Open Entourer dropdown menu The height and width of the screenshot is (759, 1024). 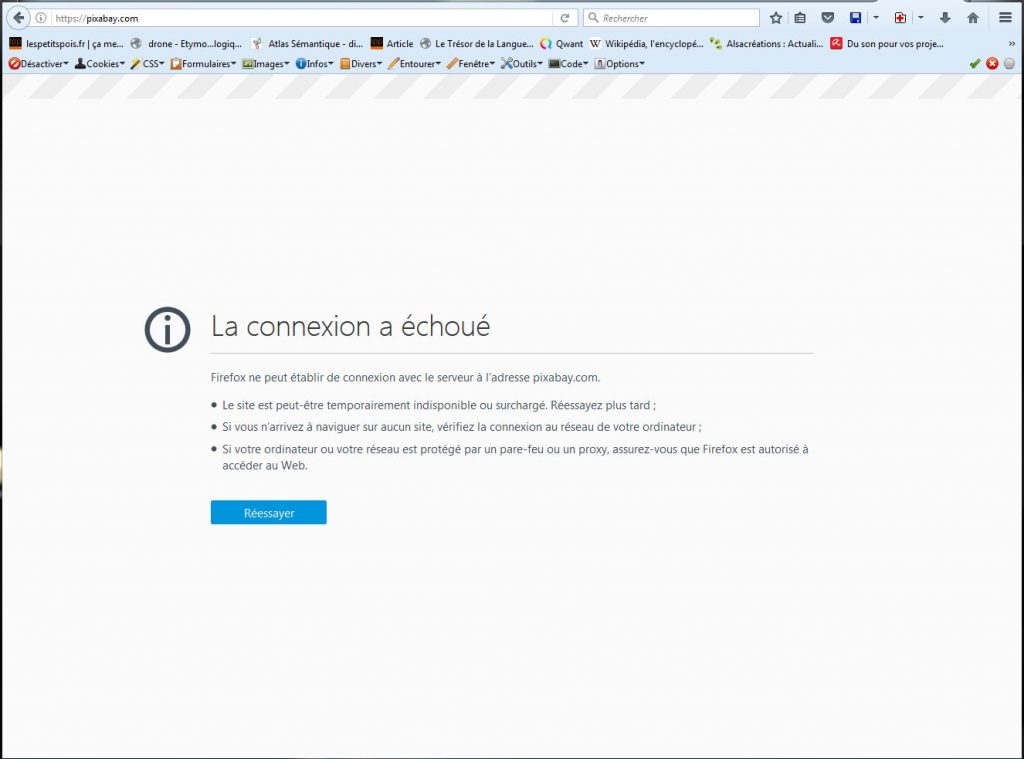414,63
